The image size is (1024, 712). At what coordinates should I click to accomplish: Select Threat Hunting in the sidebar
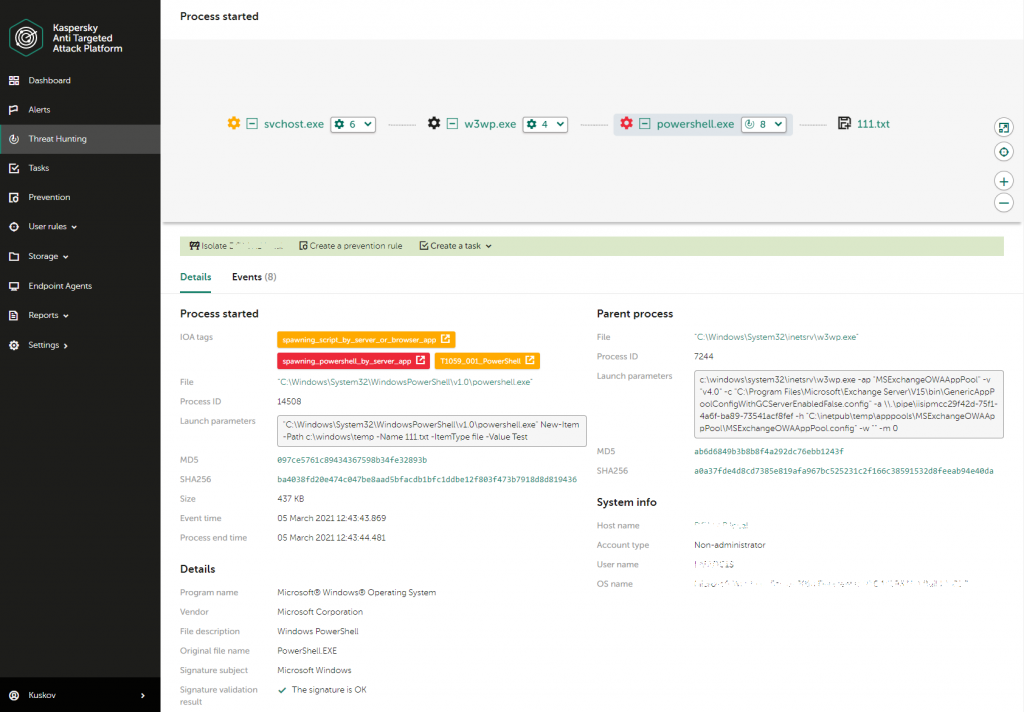(x=80, y=139)
